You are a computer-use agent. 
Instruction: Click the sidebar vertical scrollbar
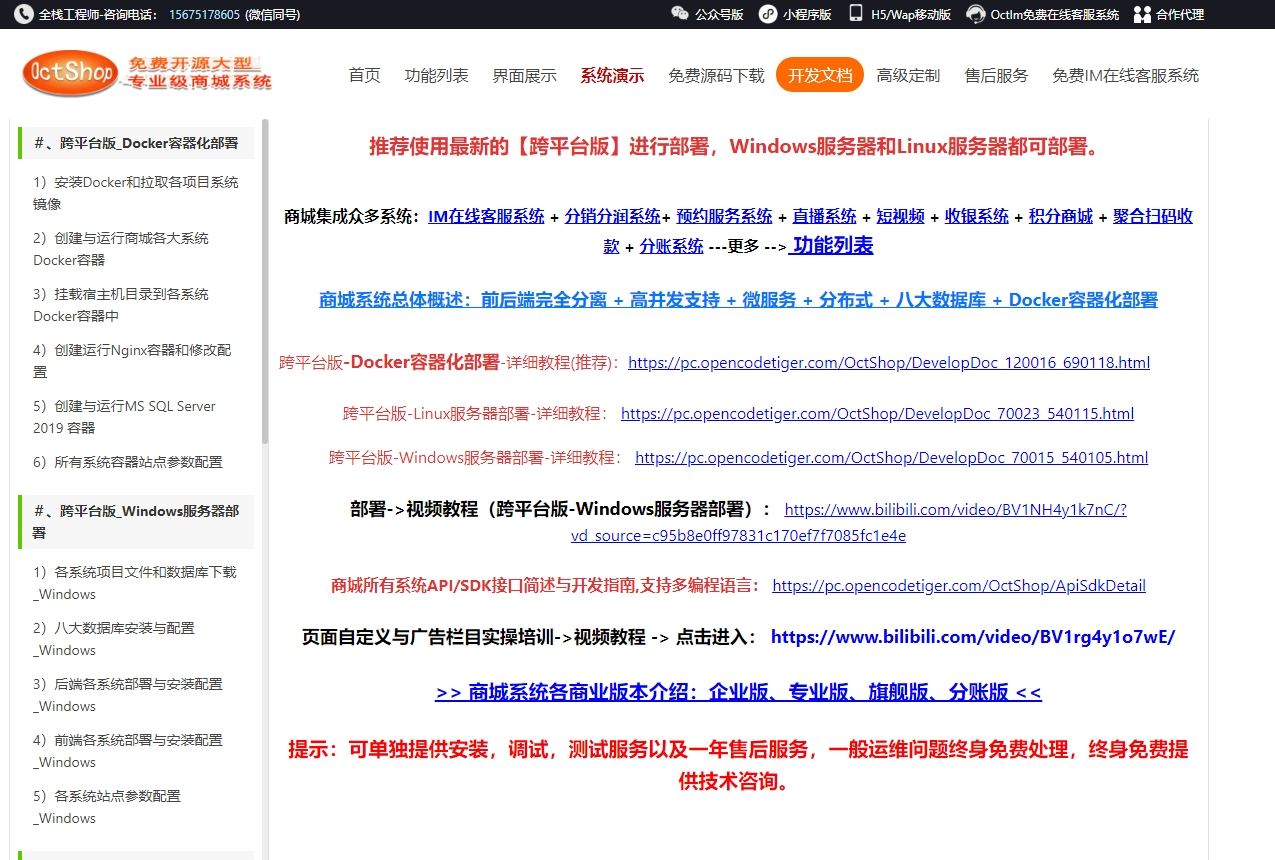[265, 280]
